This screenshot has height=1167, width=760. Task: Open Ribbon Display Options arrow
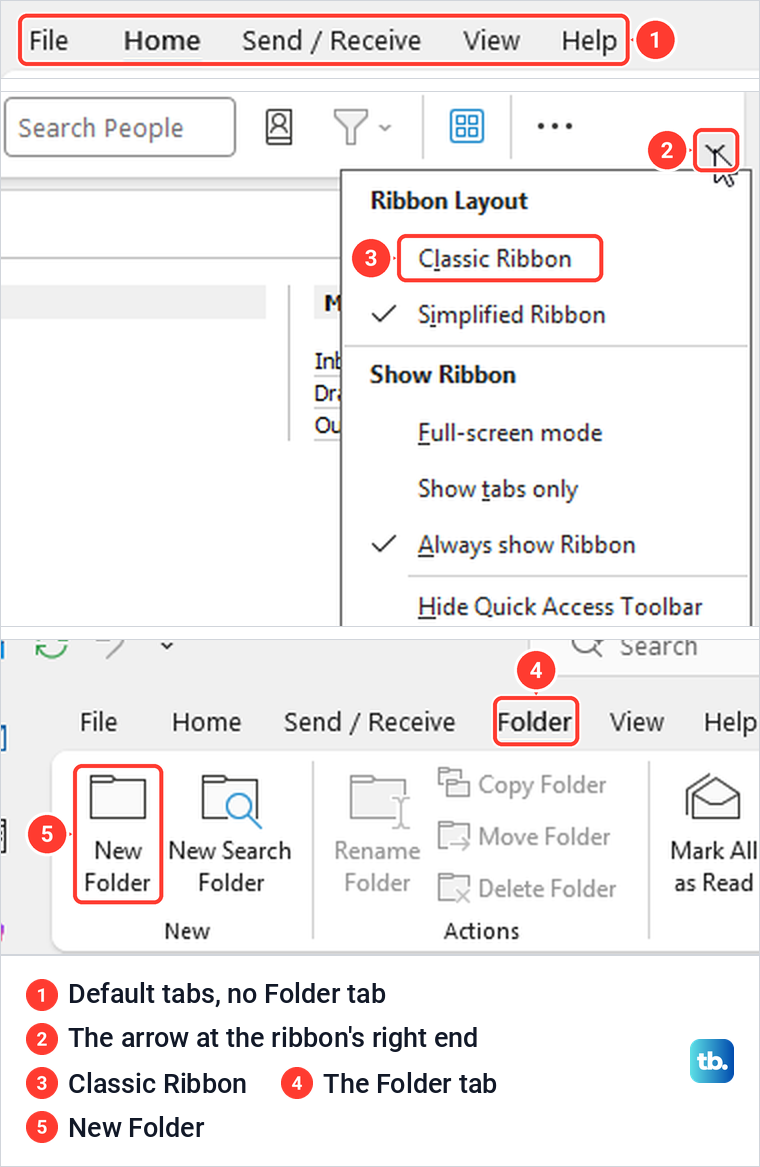(715, 151)
